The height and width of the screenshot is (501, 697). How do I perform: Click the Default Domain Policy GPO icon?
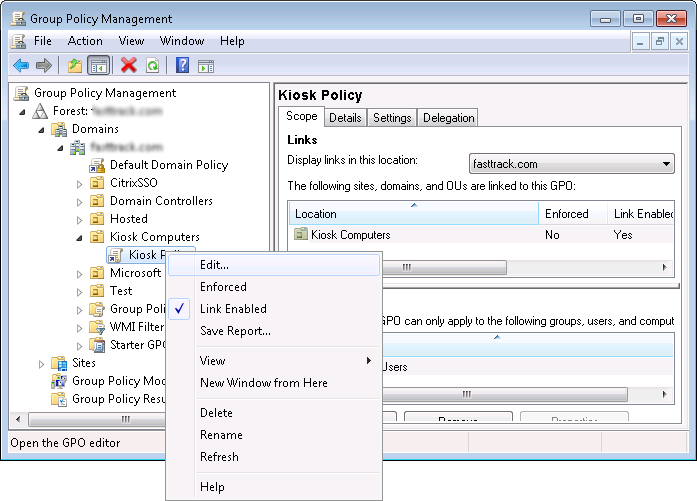coord(97,165)
